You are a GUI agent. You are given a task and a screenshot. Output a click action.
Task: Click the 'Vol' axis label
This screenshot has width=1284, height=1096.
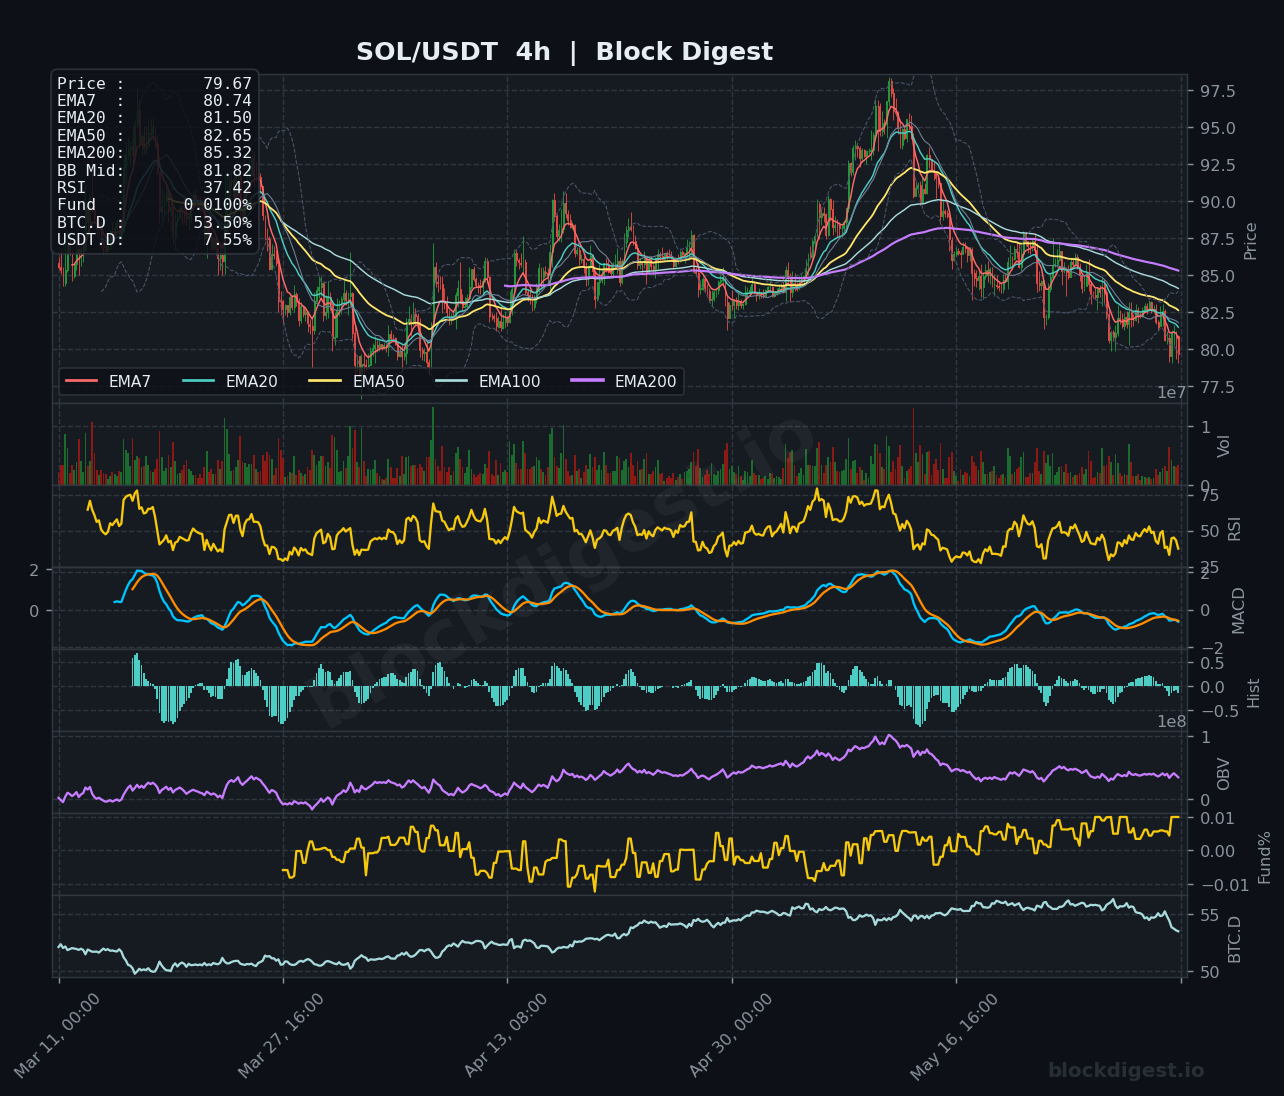tap(1224, 446)
